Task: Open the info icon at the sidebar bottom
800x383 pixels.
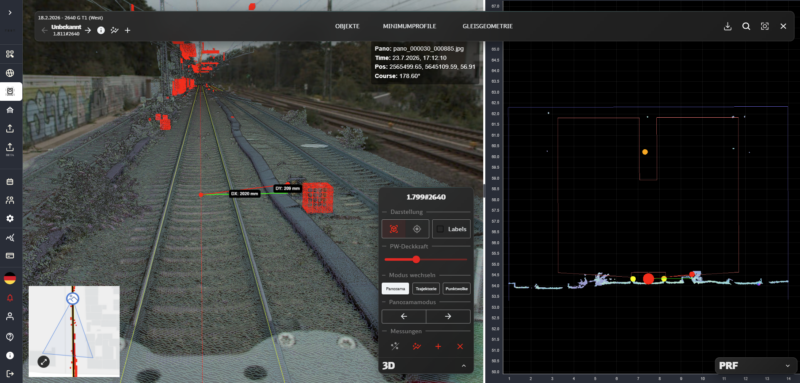Action: click(10, 355)
